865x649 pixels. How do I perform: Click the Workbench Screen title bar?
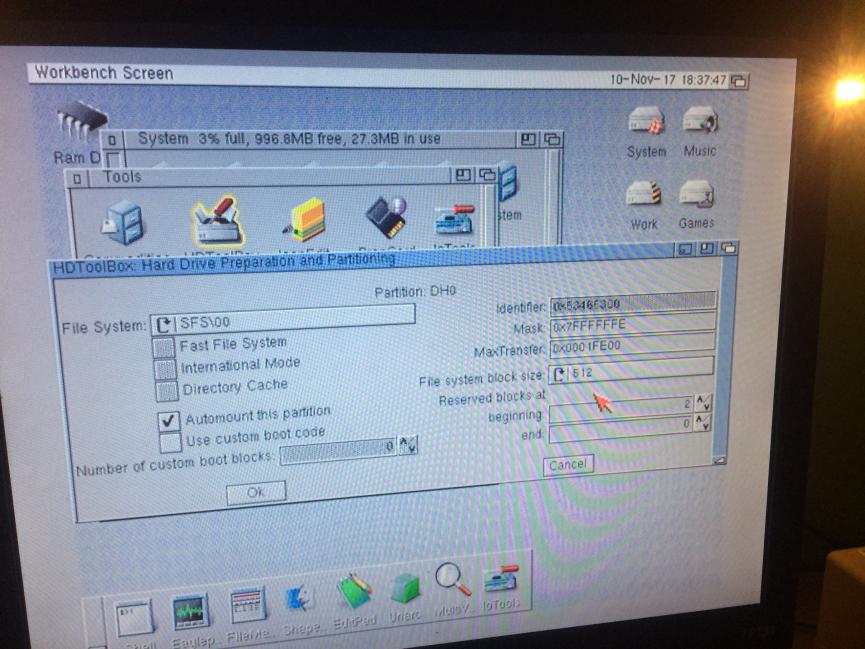pyautogui.click(x=300, y=75)
